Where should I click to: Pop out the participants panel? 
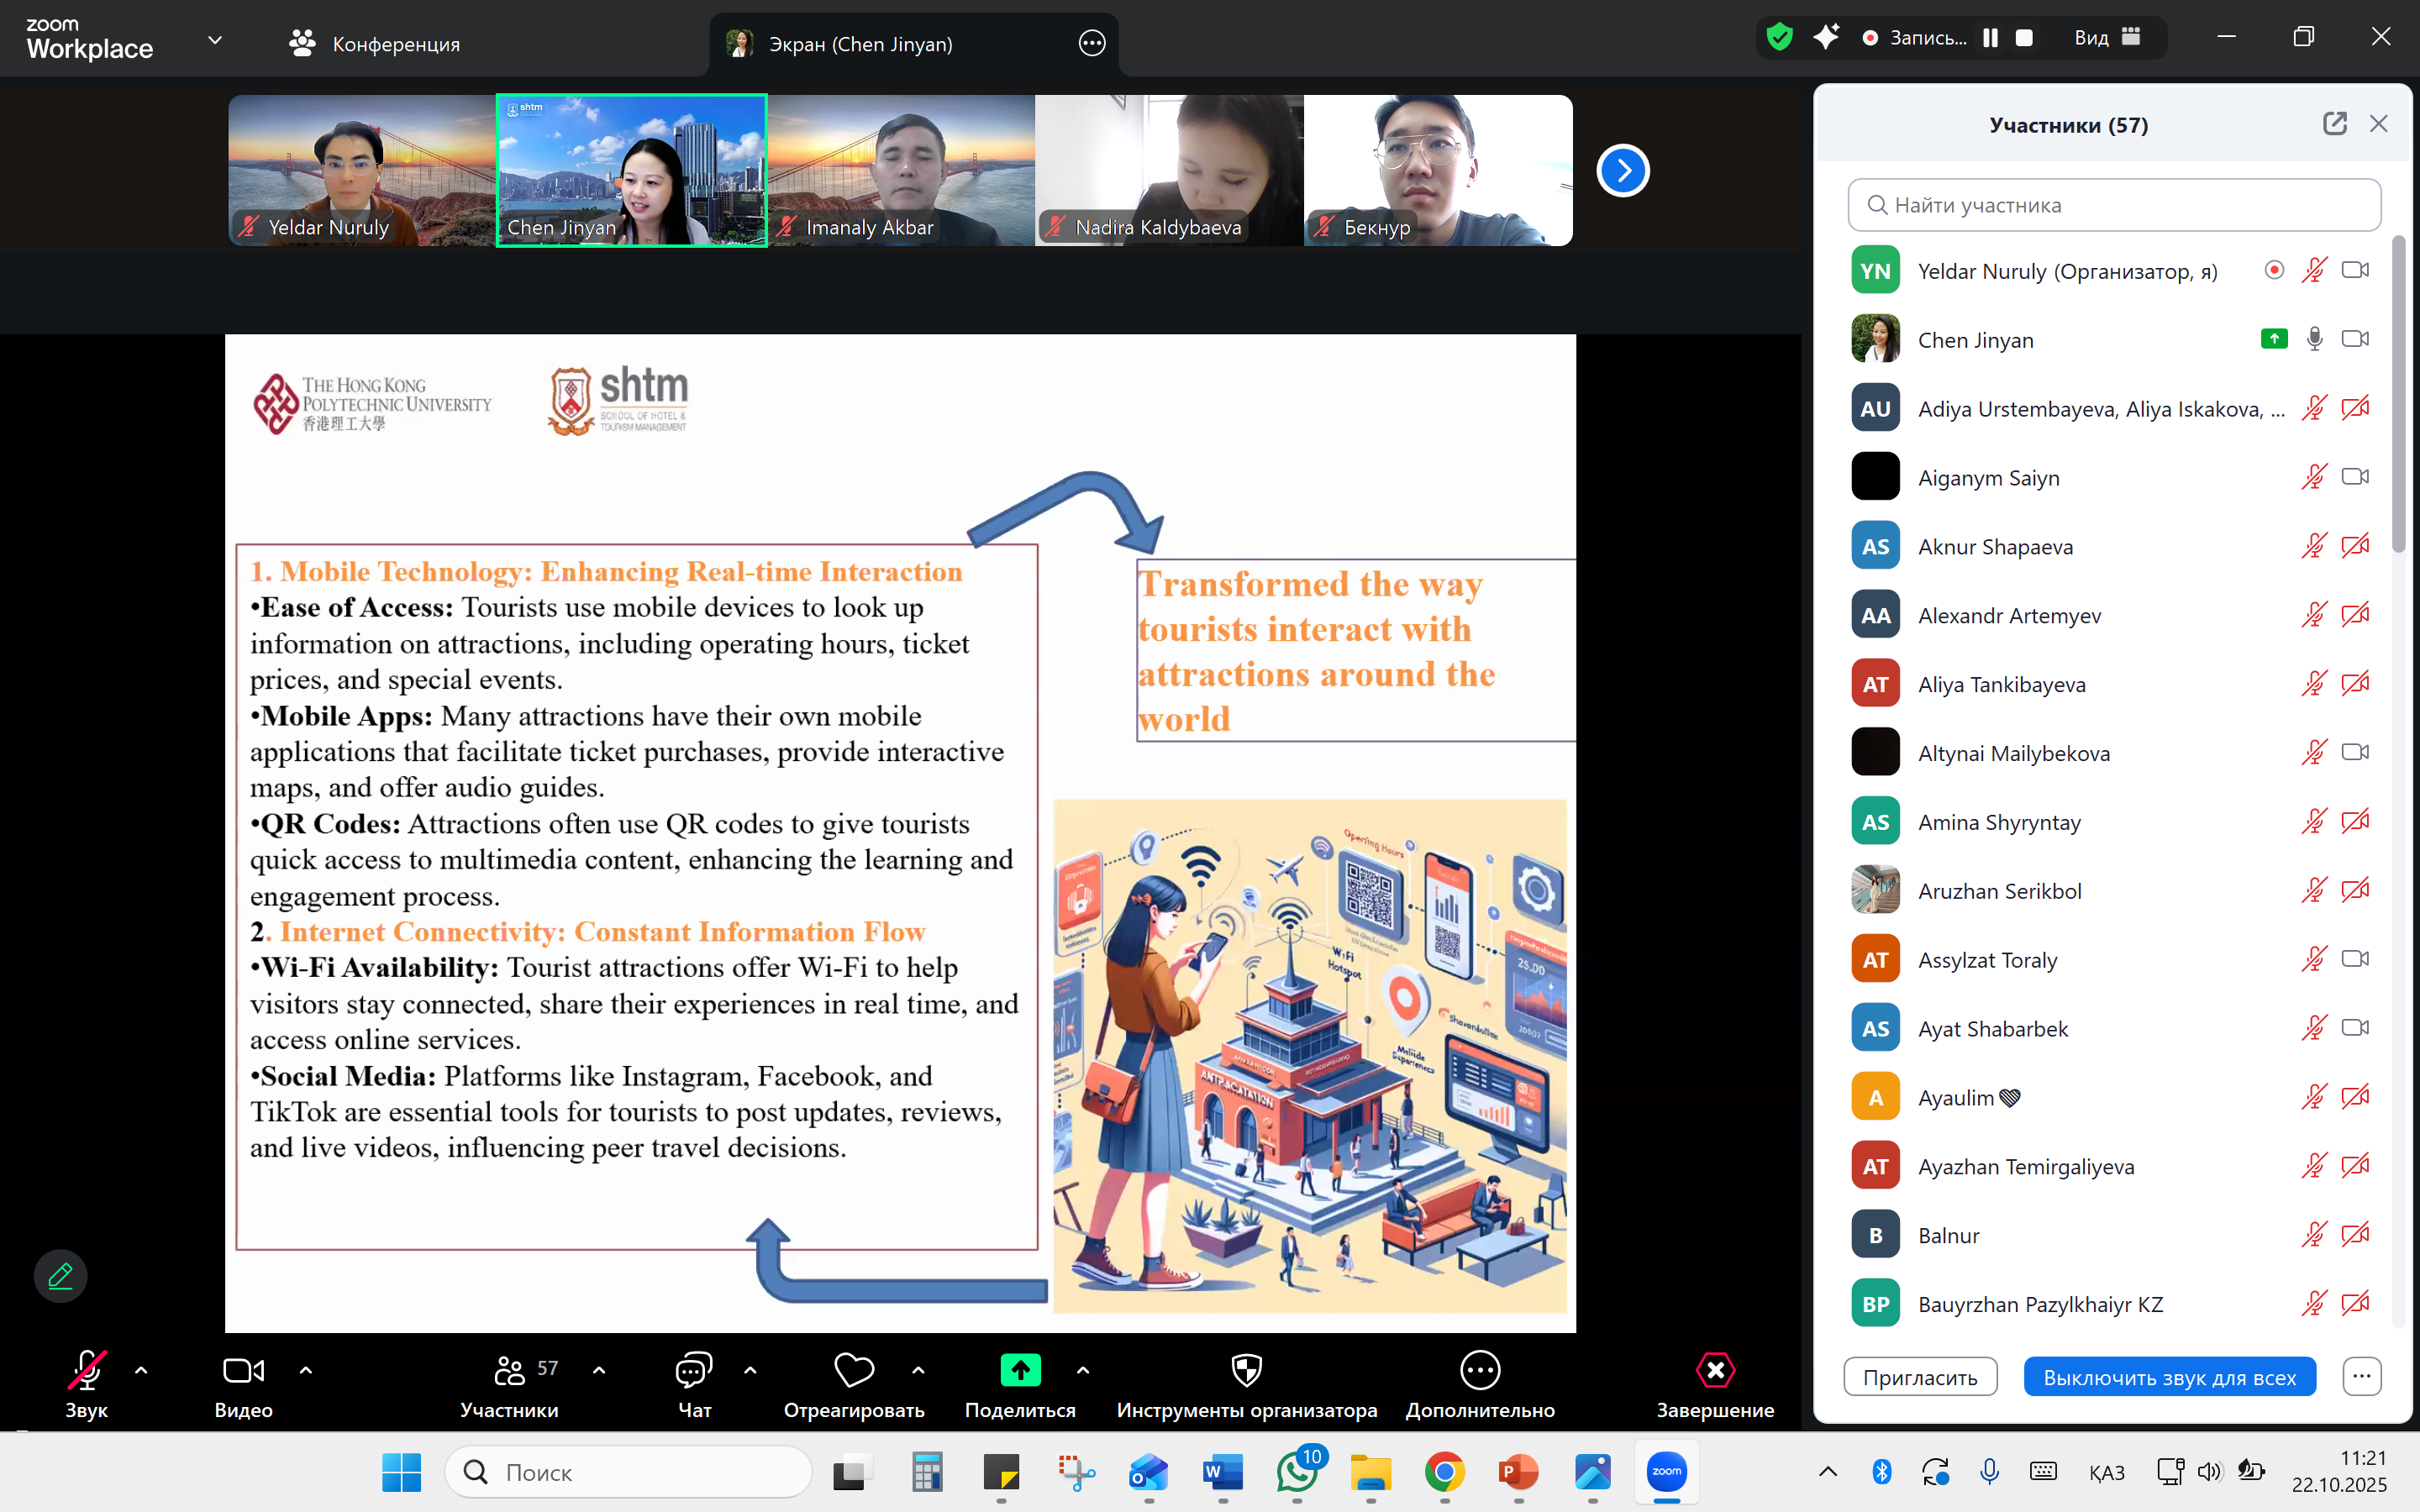point(2334,124)
